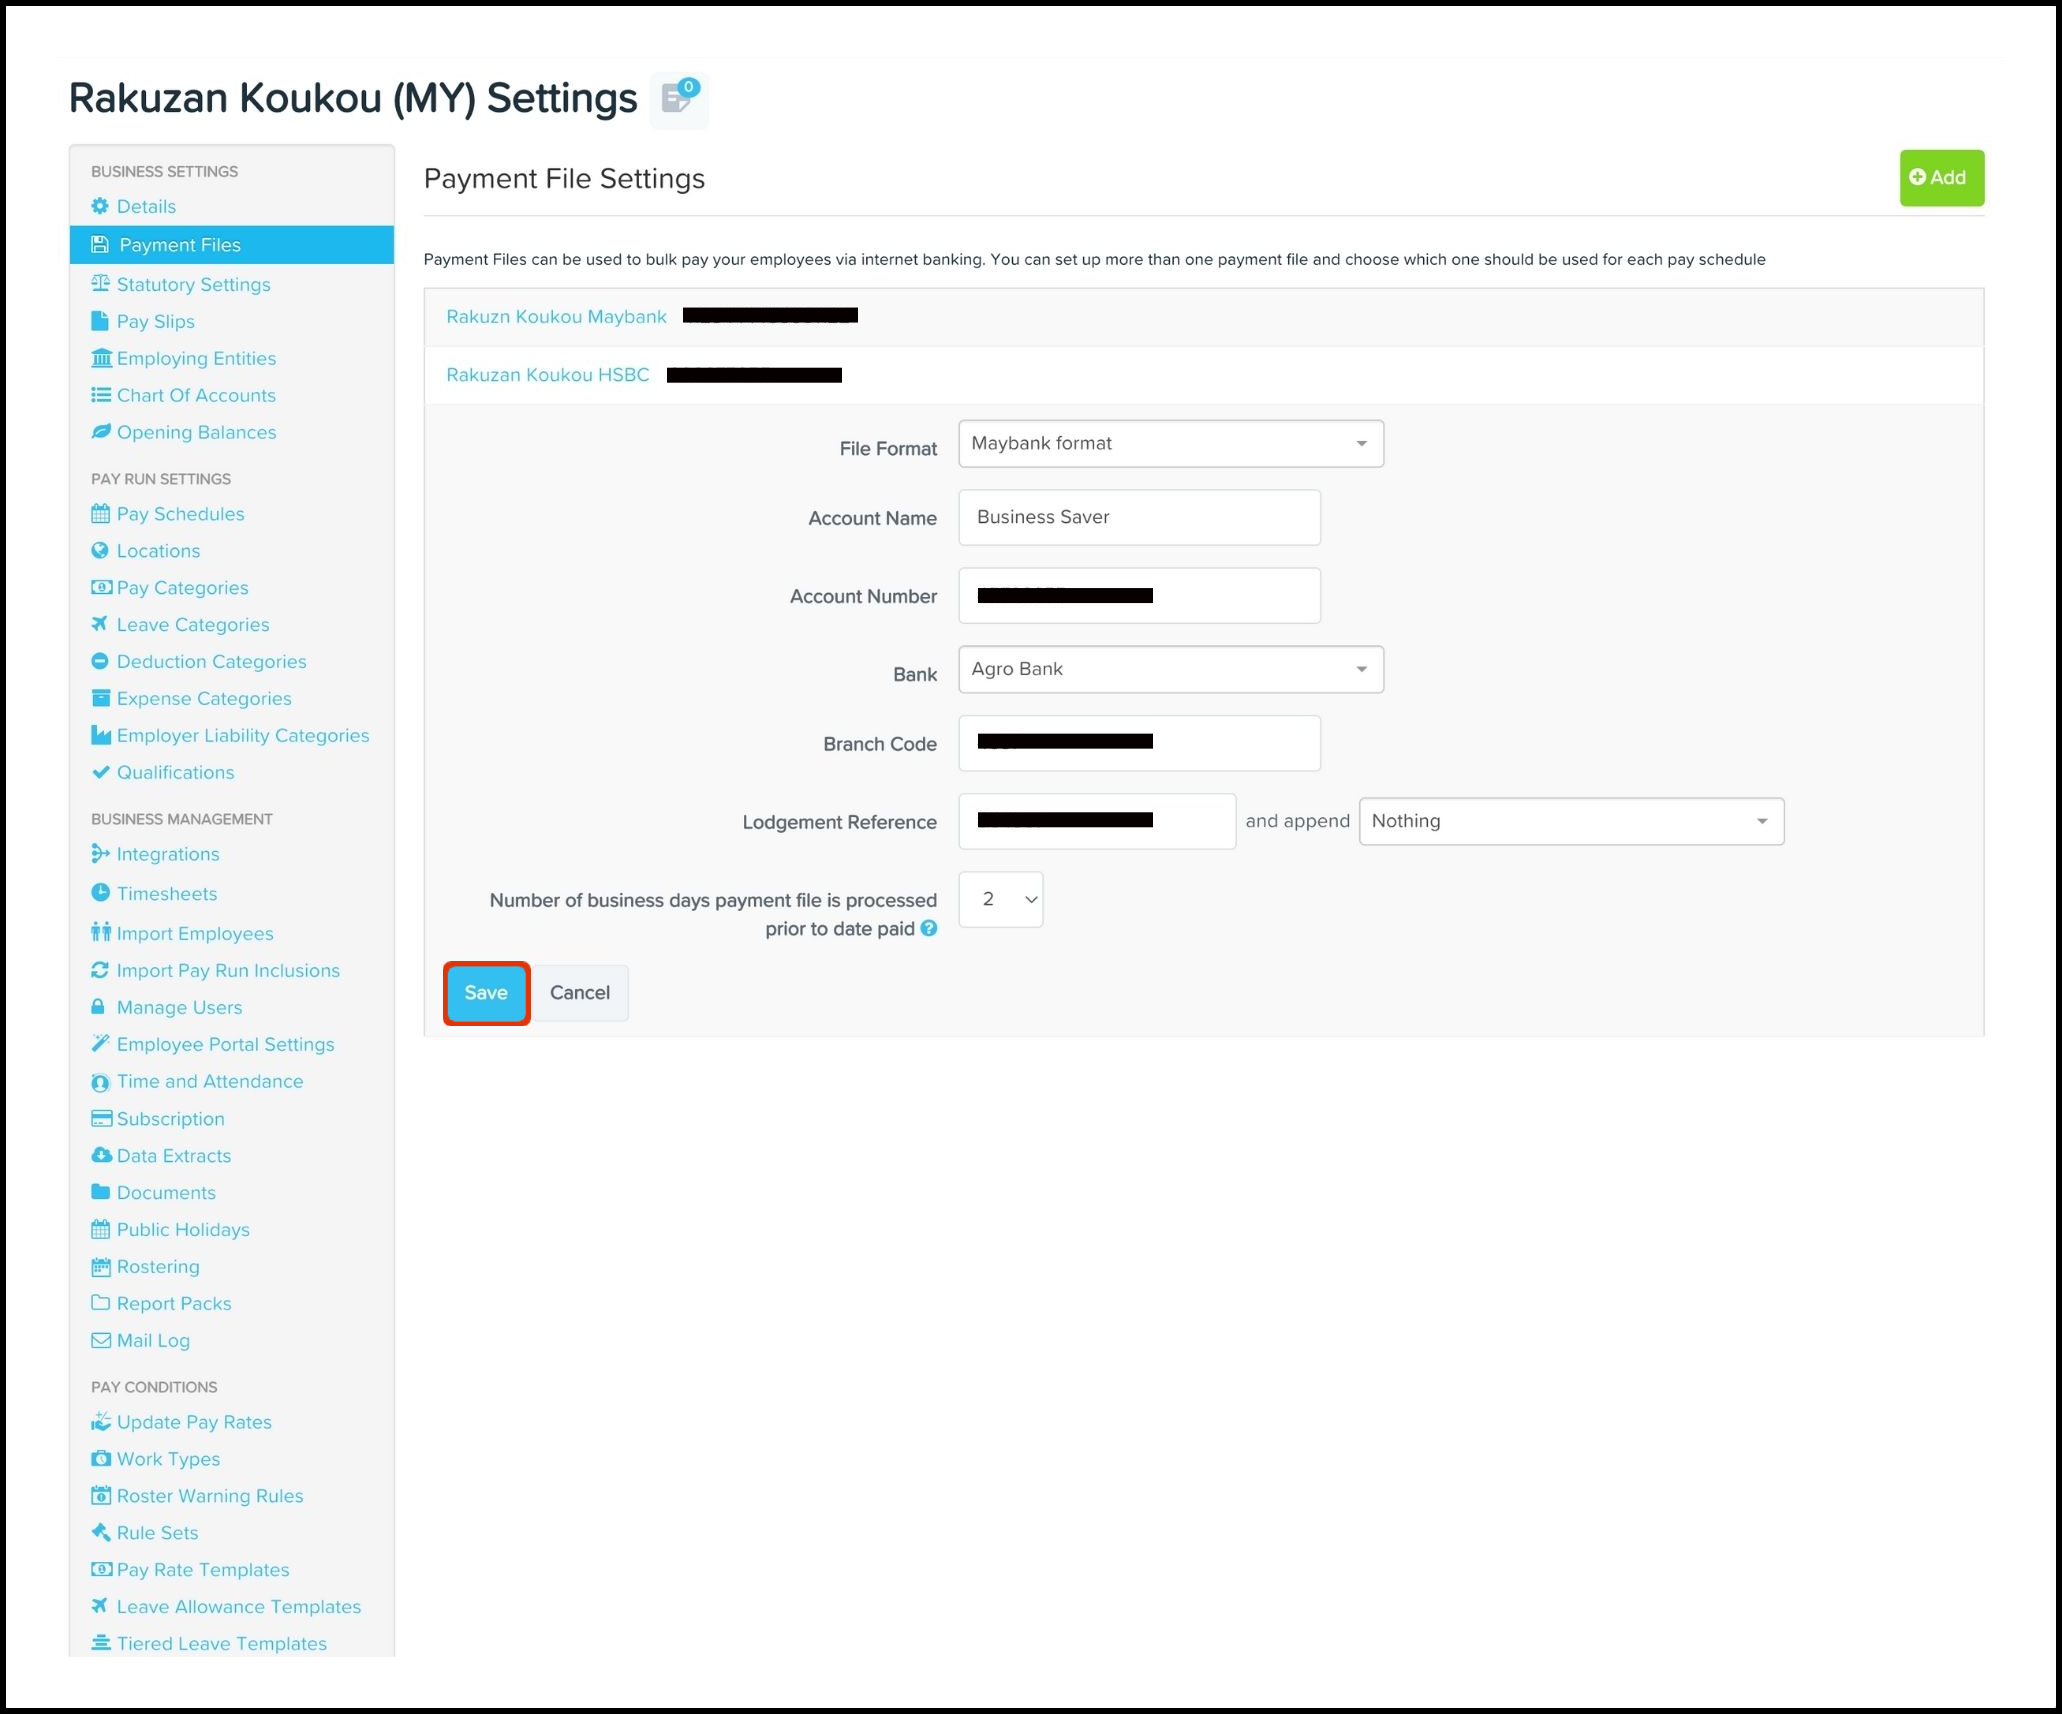The height and width of the screenshot is (1714, 2062).
Task: Click the Manage Users lock icon
Action: point(98,1007)
